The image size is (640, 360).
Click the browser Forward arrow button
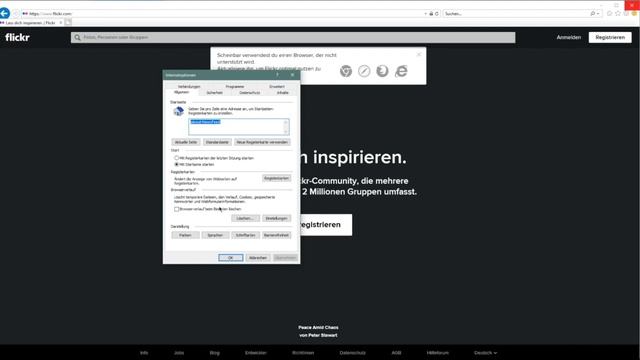point(16,13)
